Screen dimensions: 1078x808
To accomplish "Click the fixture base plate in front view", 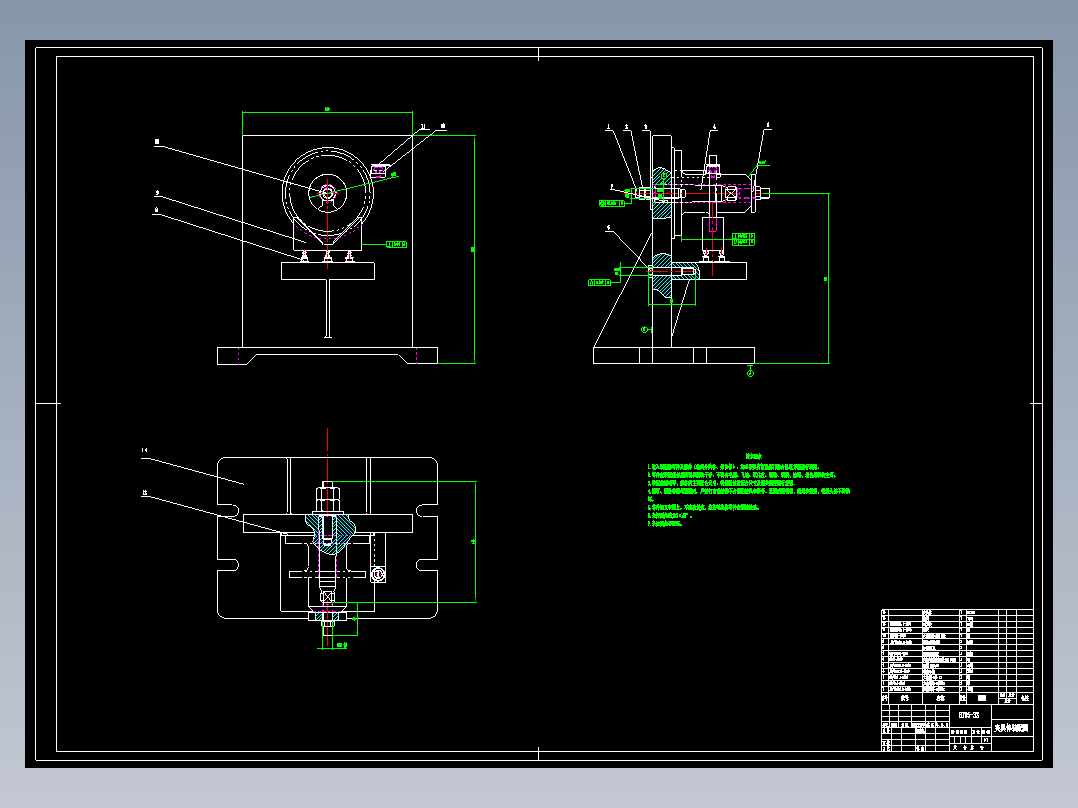I will [327, 356].
